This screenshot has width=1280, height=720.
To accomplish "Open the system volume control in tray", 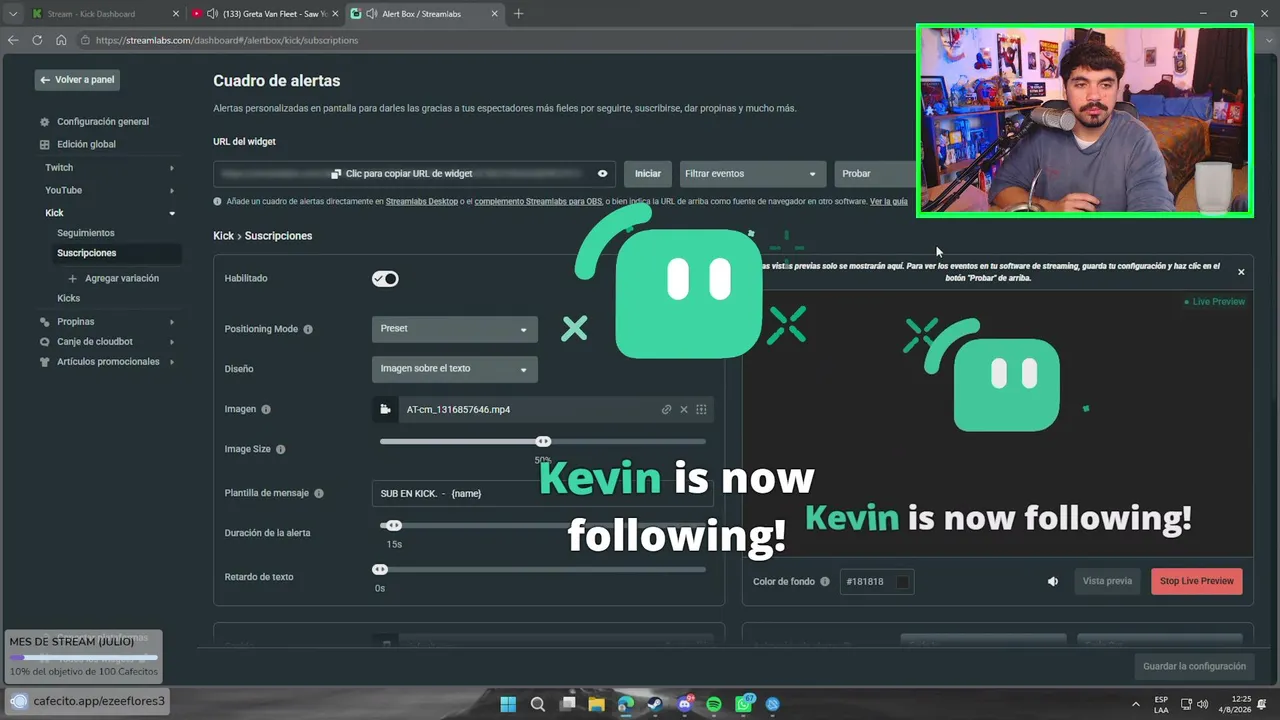I will (1202, 704).
